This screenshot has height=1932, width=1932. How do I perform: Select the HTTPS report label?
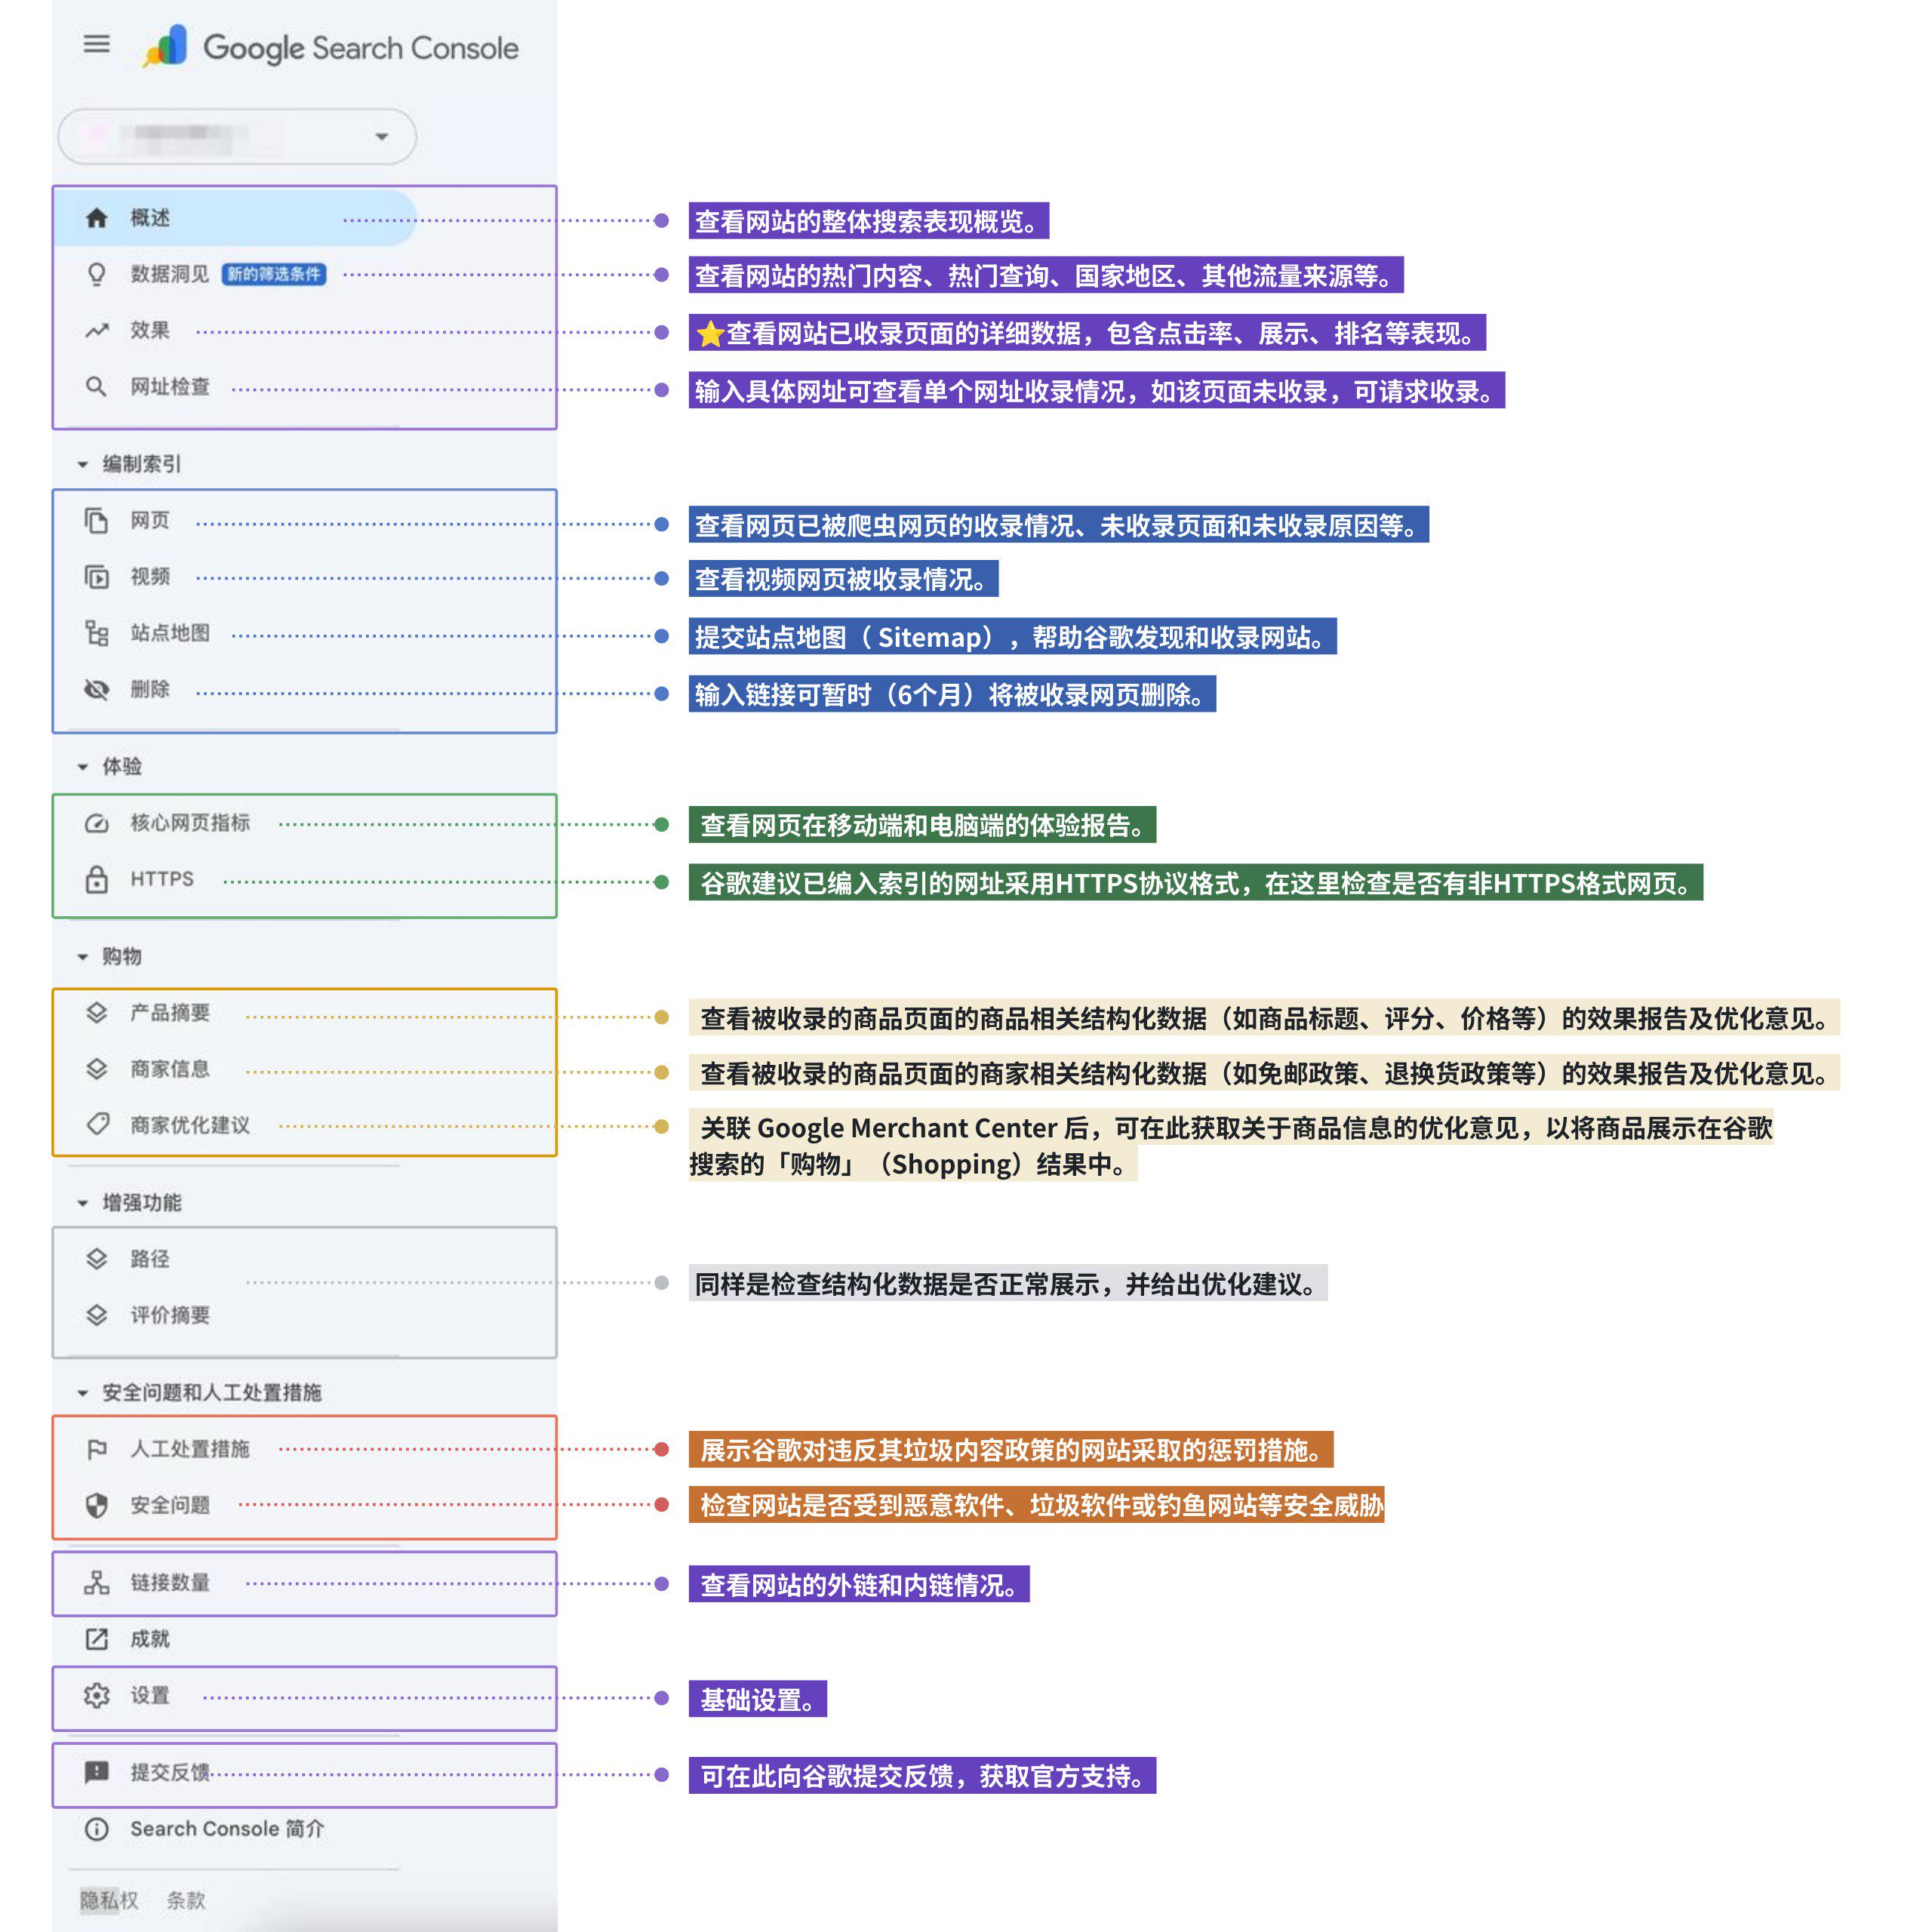pos(162,879)
